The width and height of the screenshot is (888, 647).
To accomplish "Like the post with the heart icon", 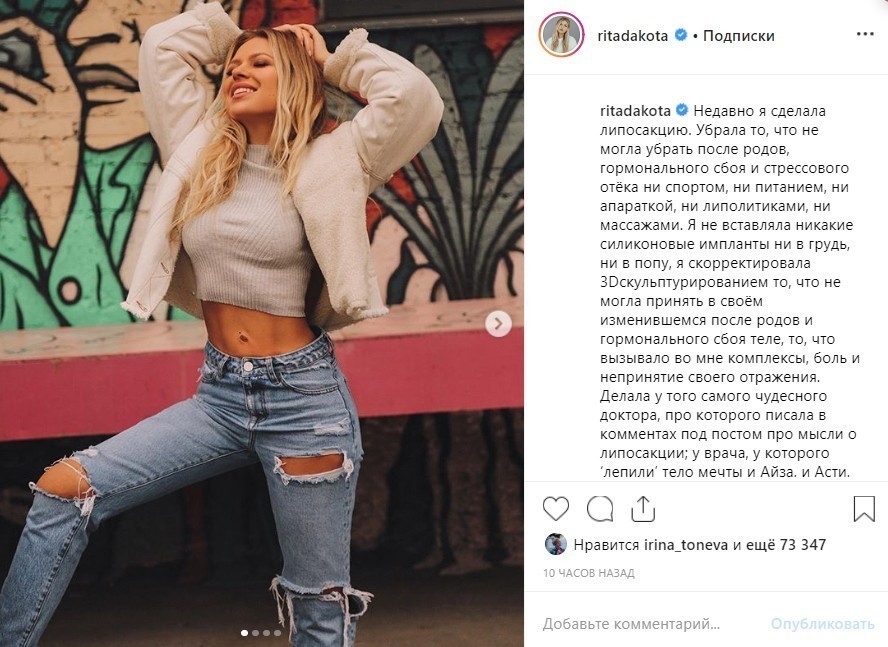I will 556,508.
